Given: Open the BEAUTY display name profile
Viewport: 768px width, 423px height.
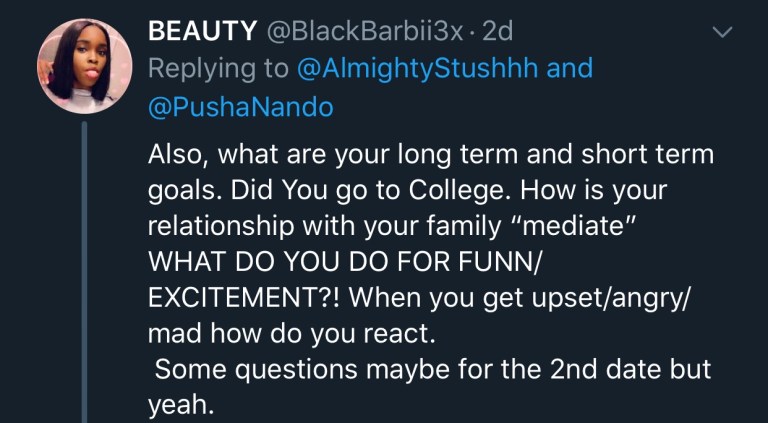Looking at the screenshot, I should click(202, 31).
